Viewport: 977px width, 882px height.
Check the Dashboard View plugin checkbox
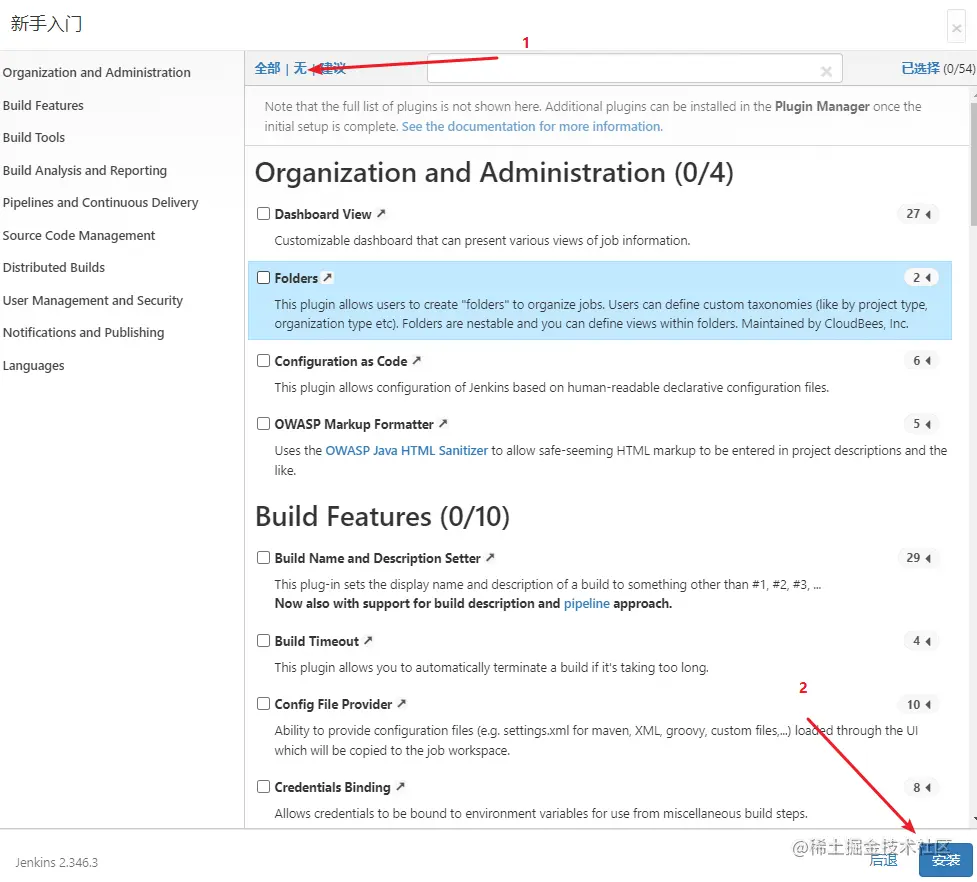tap(264, 214)
